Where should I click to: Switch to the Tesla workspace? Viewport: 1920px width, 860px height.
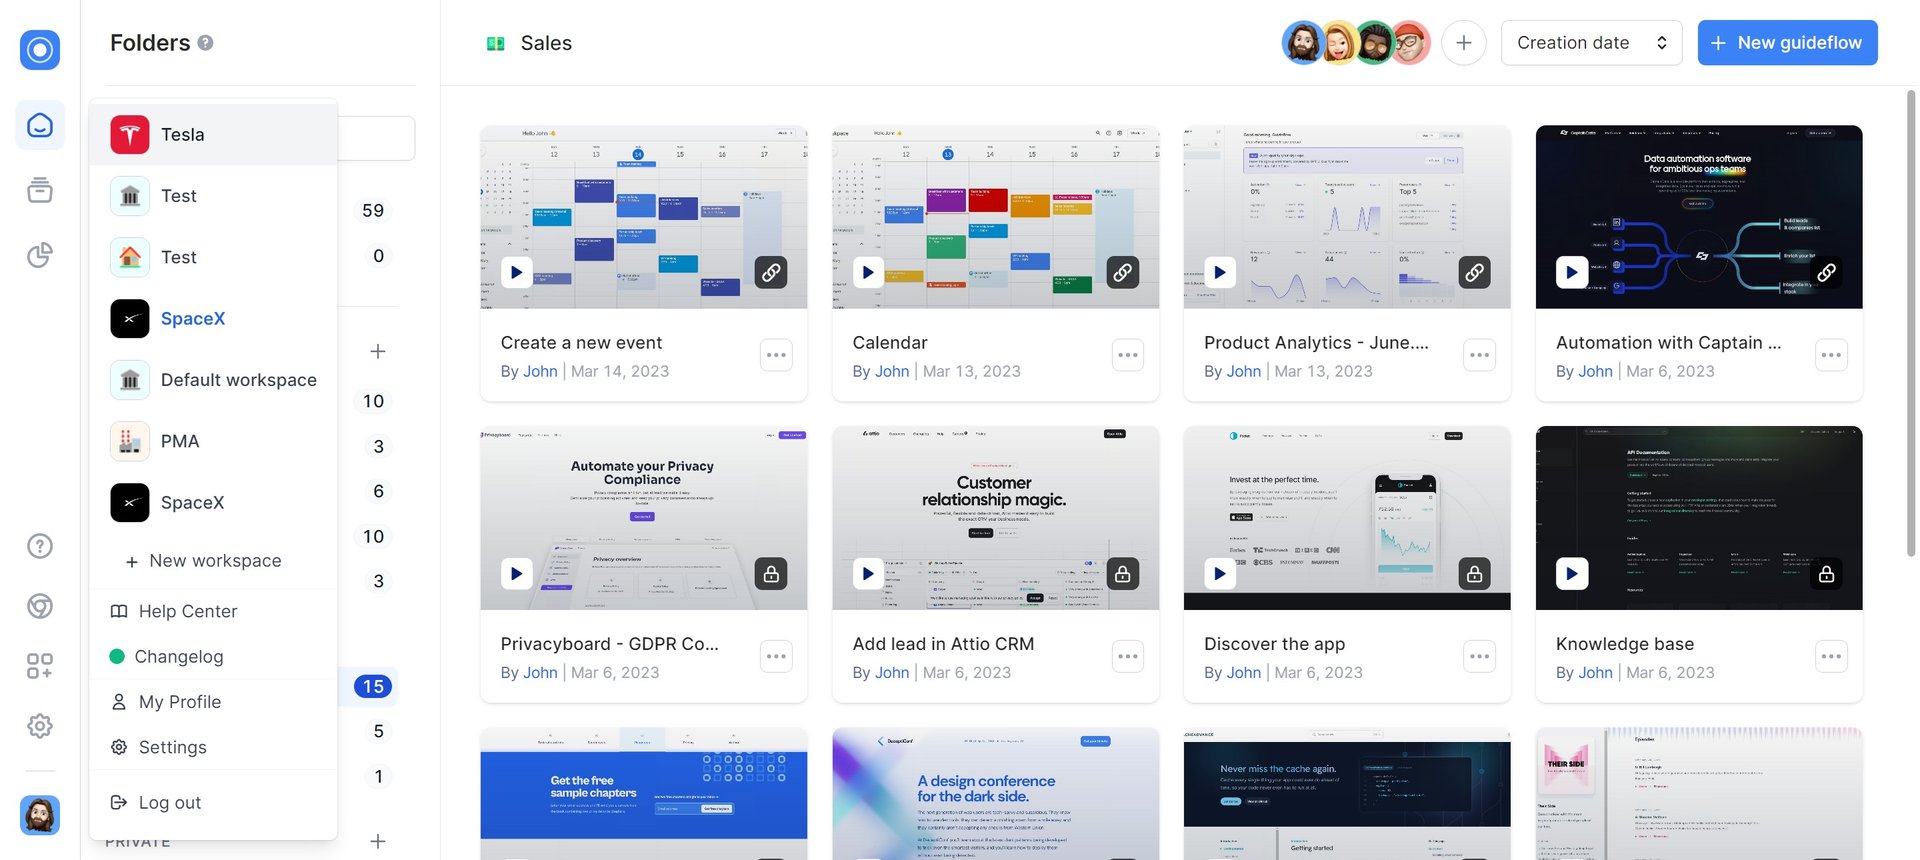tap(213, 134)
